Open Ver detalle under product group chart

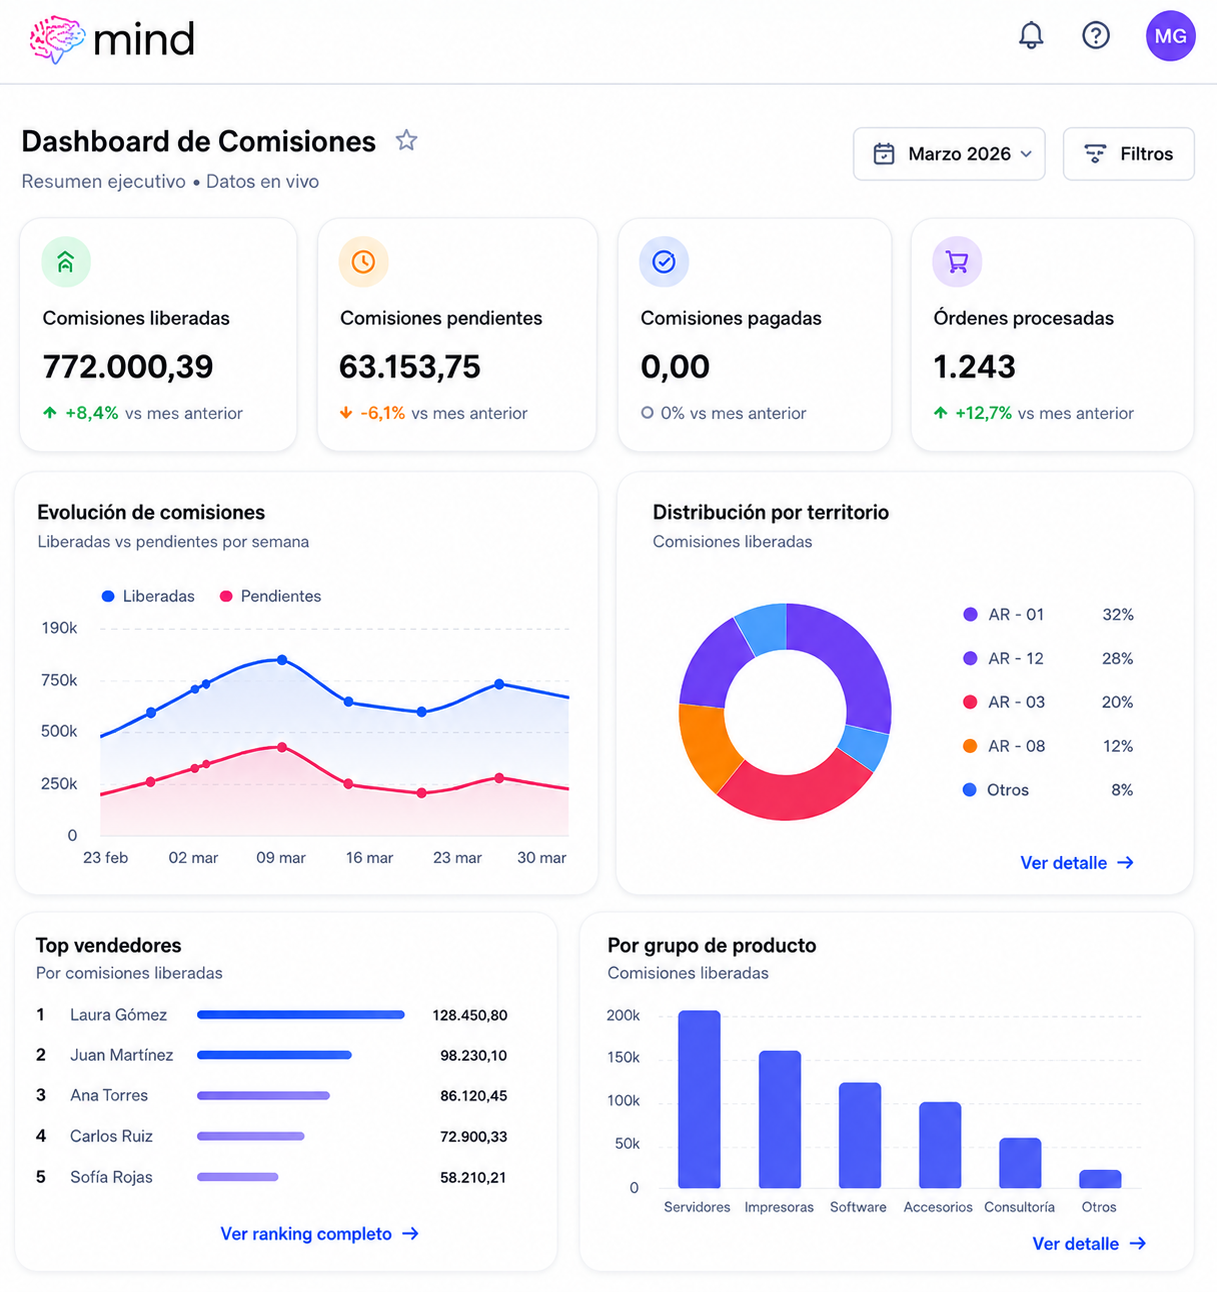[1089, 1244]
